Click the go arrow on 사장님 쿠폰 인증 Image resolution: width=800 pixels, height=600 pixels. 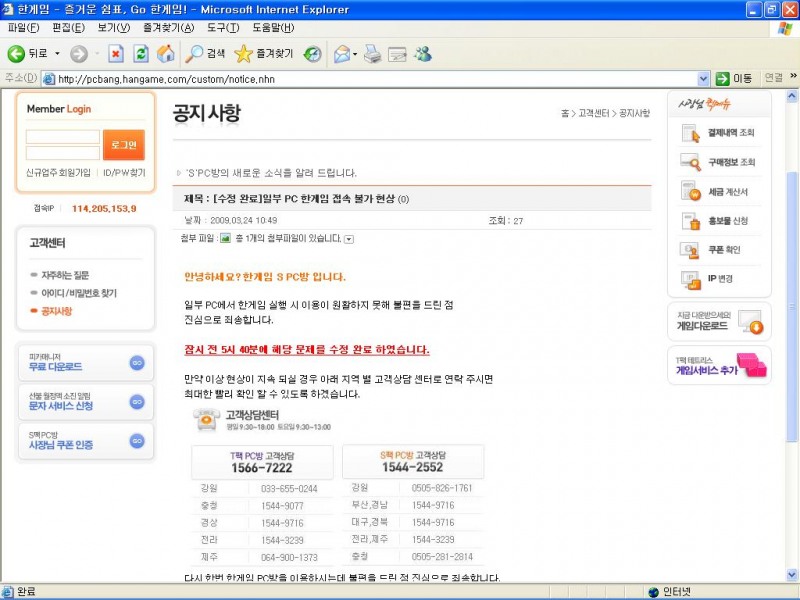(x=137, y=441)
